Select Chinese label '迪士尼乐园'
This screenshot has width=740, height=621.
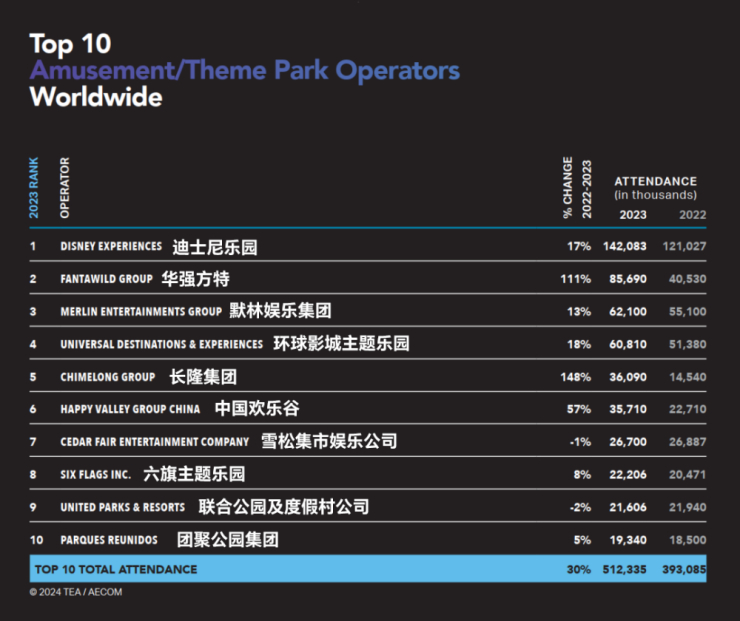click(215, 247)
